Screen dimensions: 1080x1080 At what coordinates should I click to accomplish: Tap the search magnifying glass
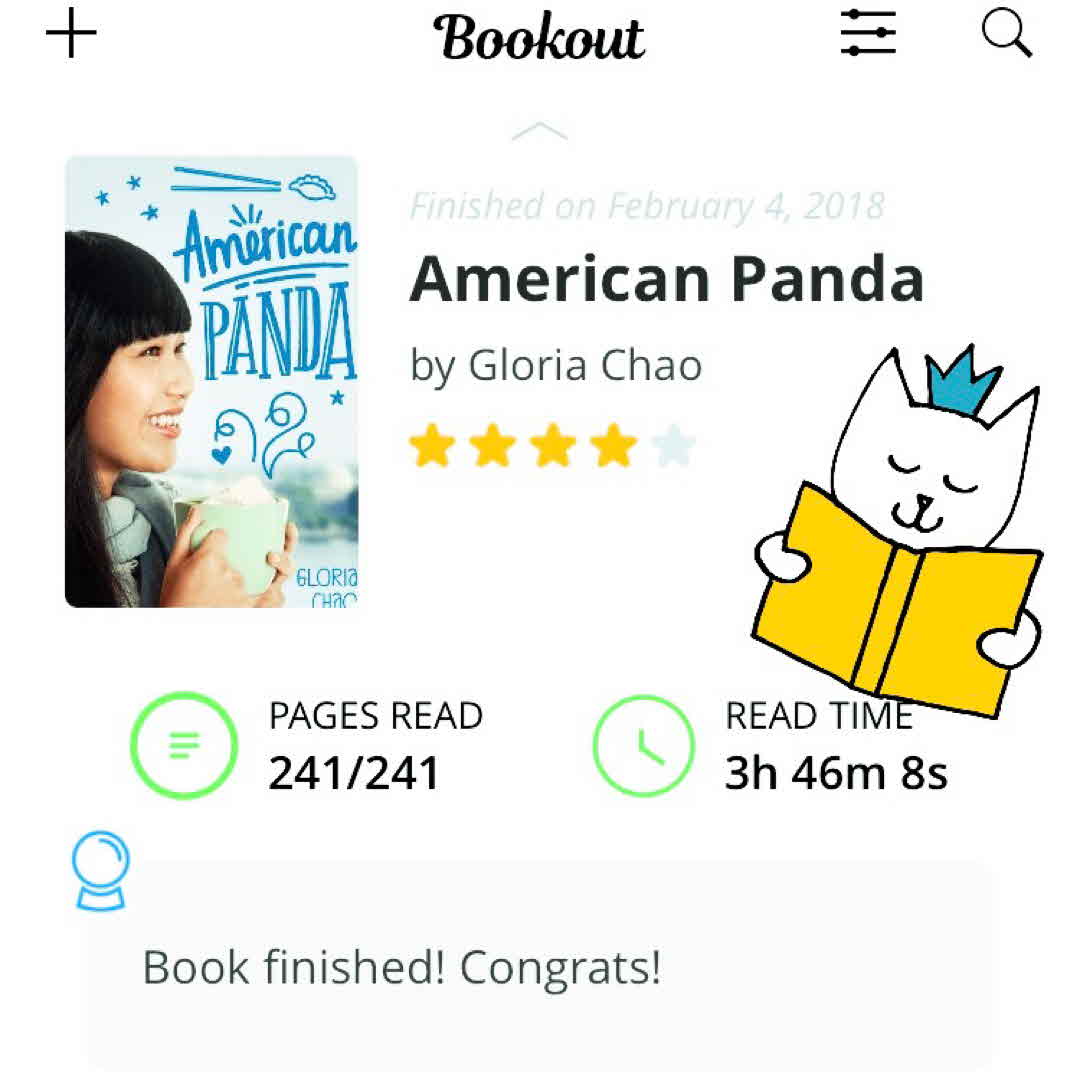pyautogui.click(x=1006, y=36)
